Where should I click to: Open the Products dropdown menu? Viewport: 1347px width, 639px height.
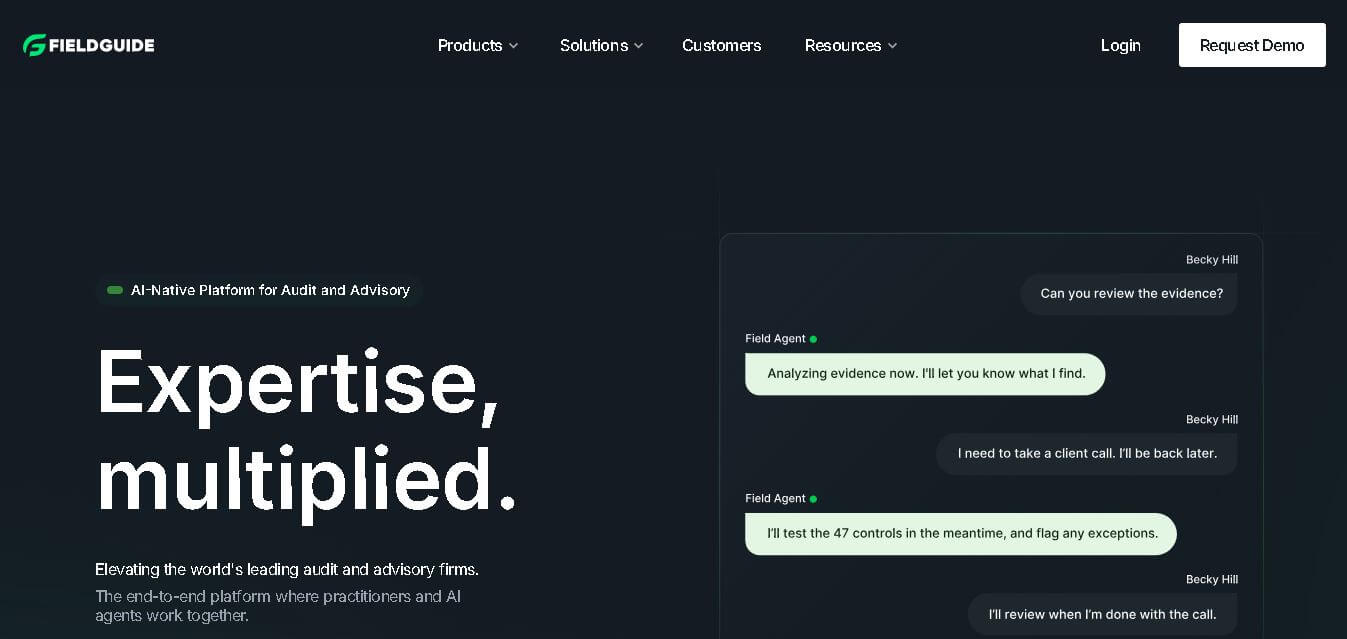tap(478, 45)
